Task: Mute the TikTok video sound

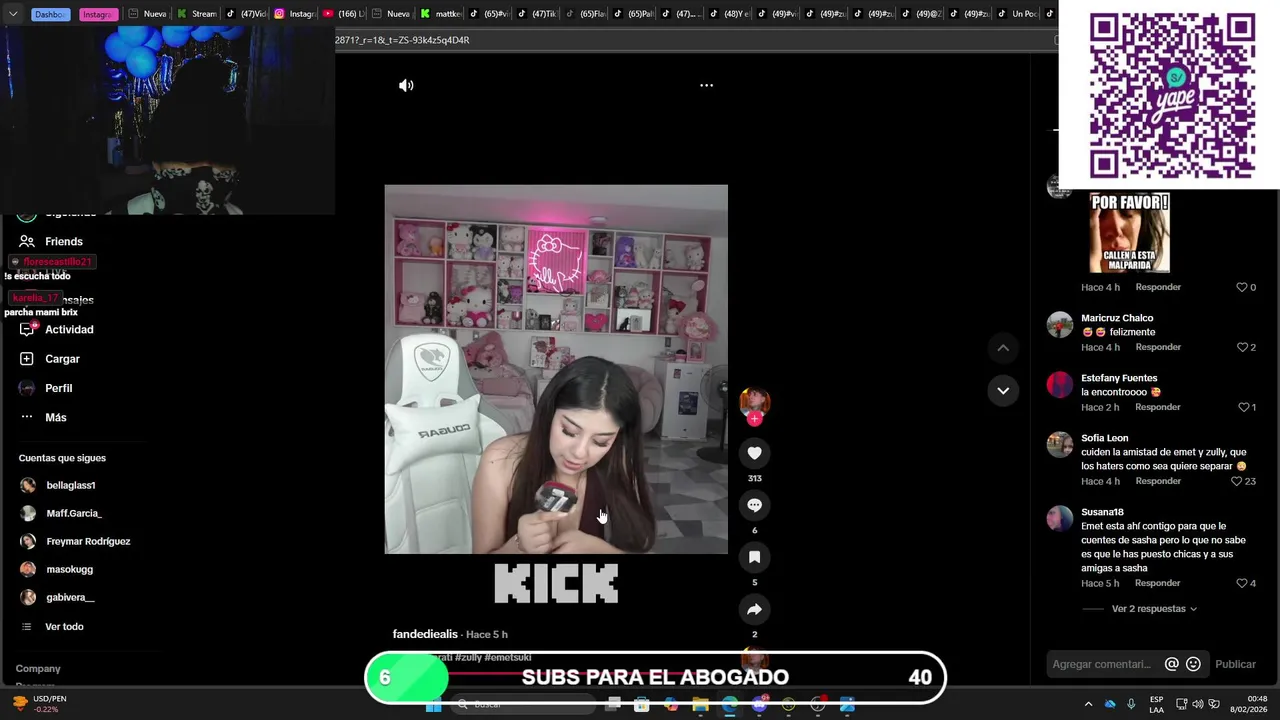Action: coord(406,86)
